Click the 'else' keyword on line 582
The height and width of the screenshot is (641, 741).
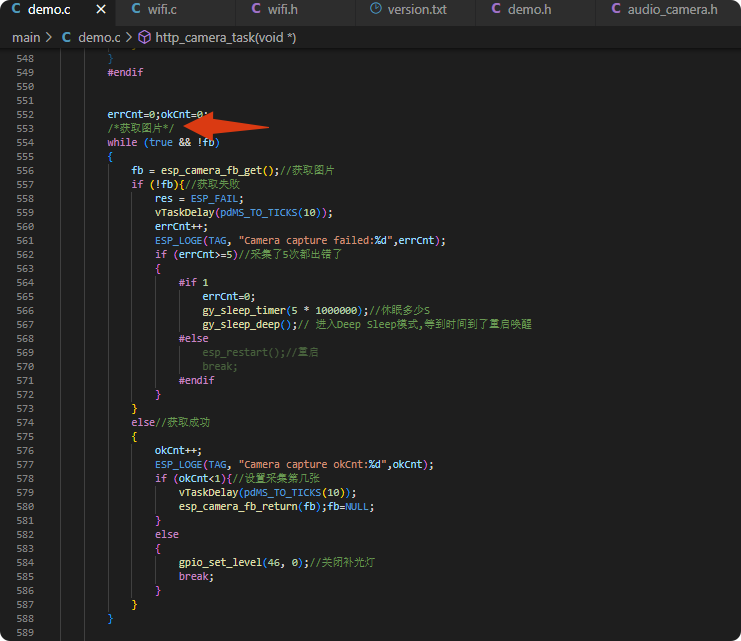coord(167,535)
